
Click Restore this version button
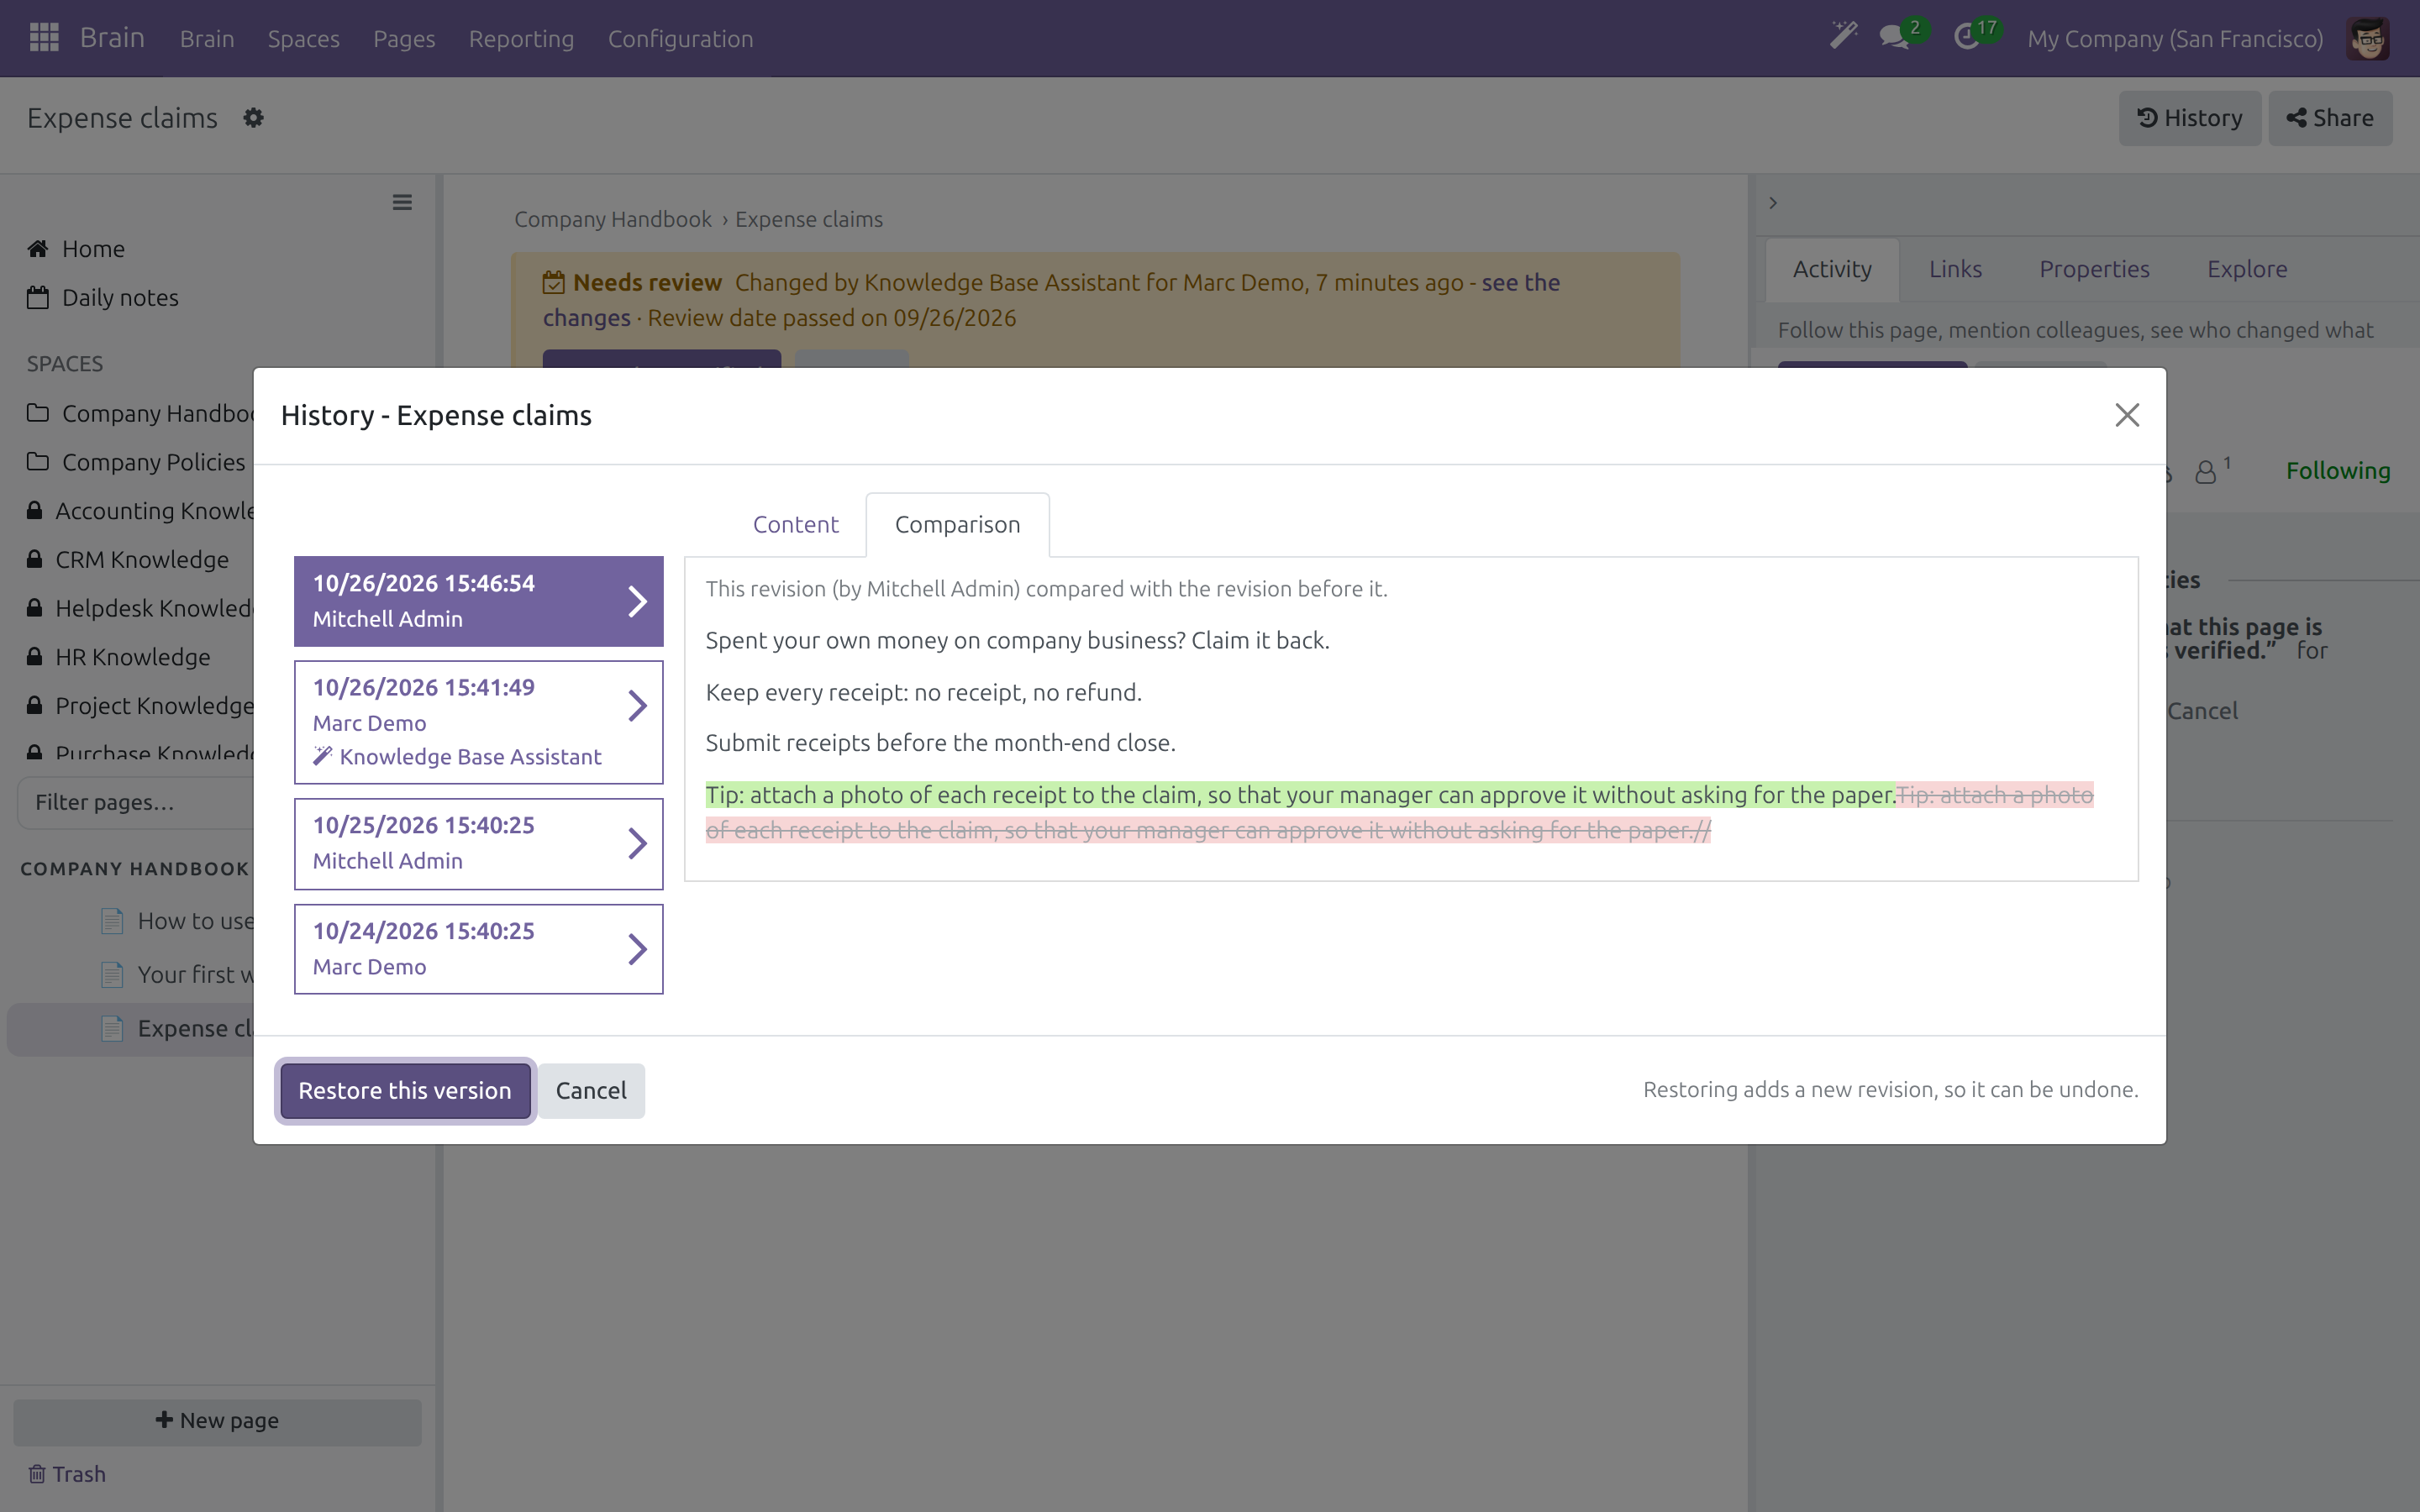tap(405, 1090)
